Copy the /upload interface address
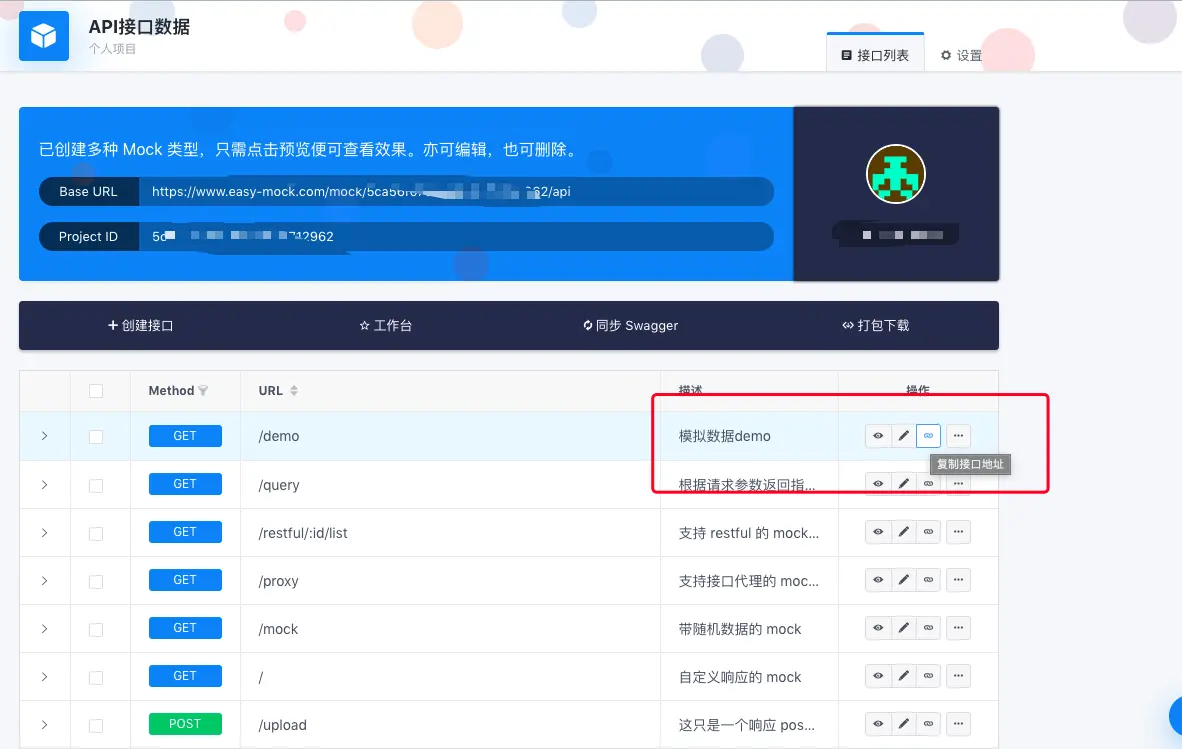1182x749 pixels. tap(928, 724)
